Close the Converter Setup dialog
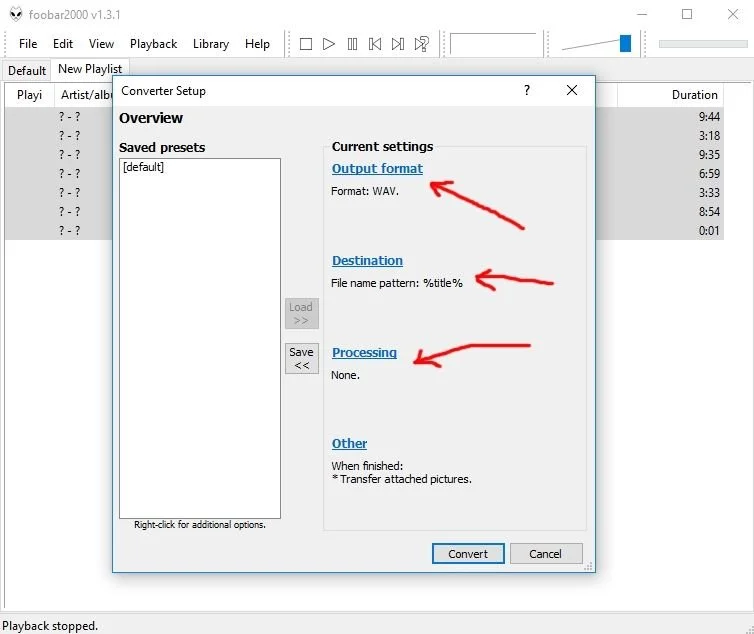754x634 pixels. [x=572, y=90]
